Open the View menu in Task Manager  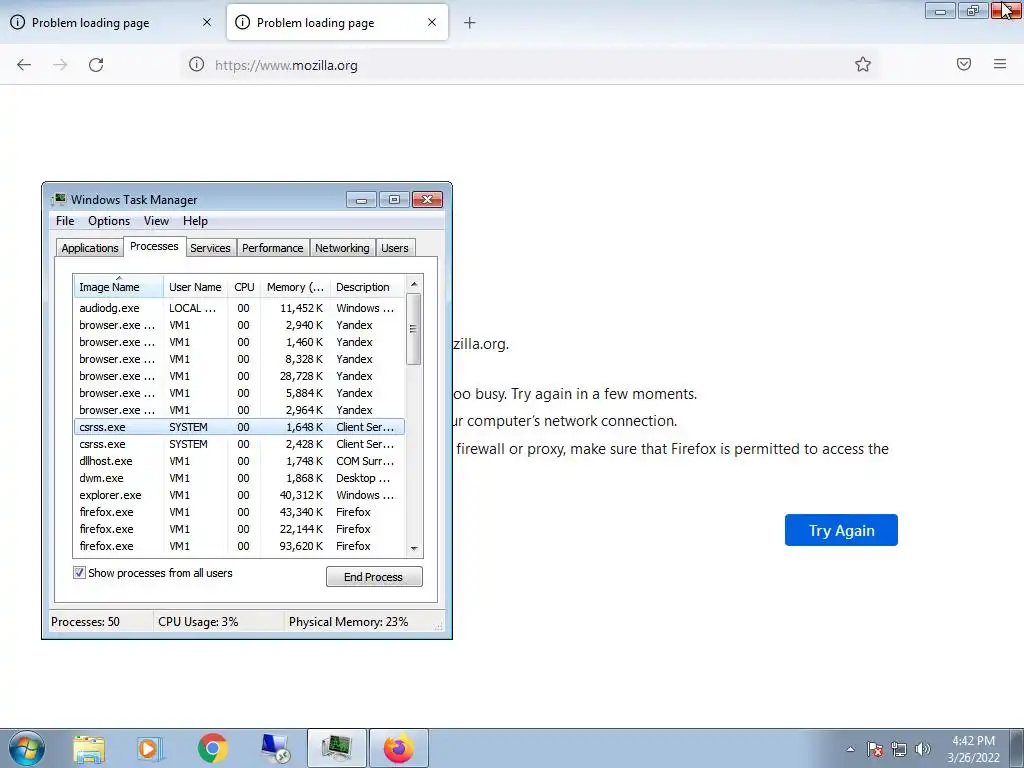coord(156,221)
